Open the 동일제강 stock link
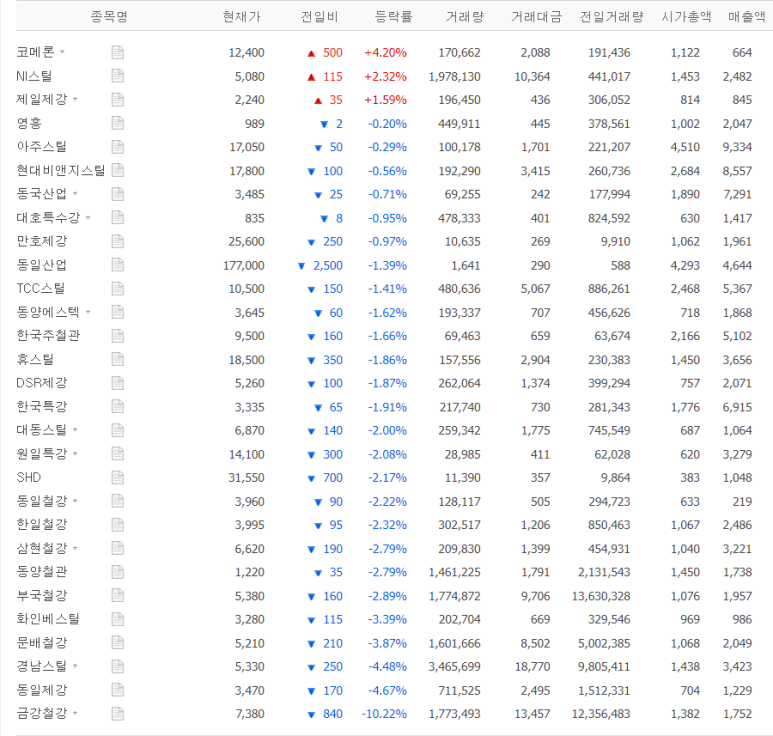Viewport: 773px width, 736px height. (41, 690)
